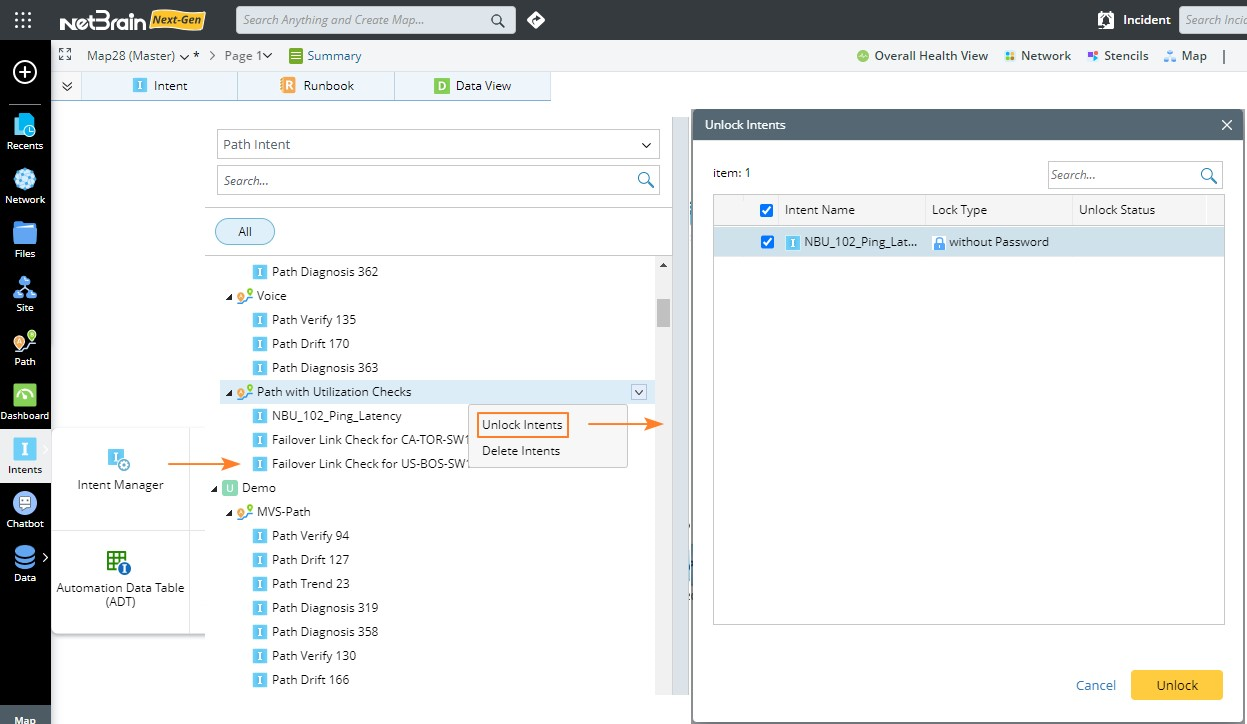
Task: Collapse the Voice tree node
Action: click(229, 296)
